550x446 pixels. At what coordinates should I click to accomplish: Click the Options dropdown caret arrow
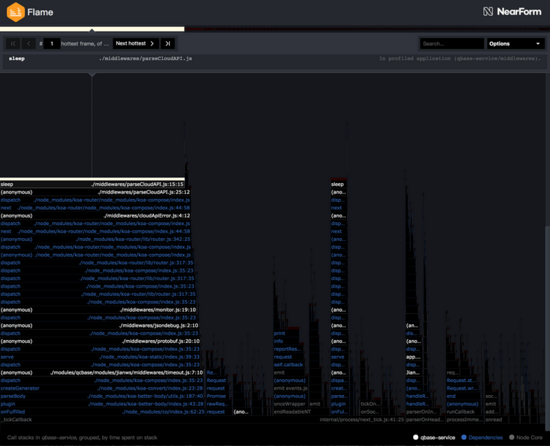coord(538,44)
